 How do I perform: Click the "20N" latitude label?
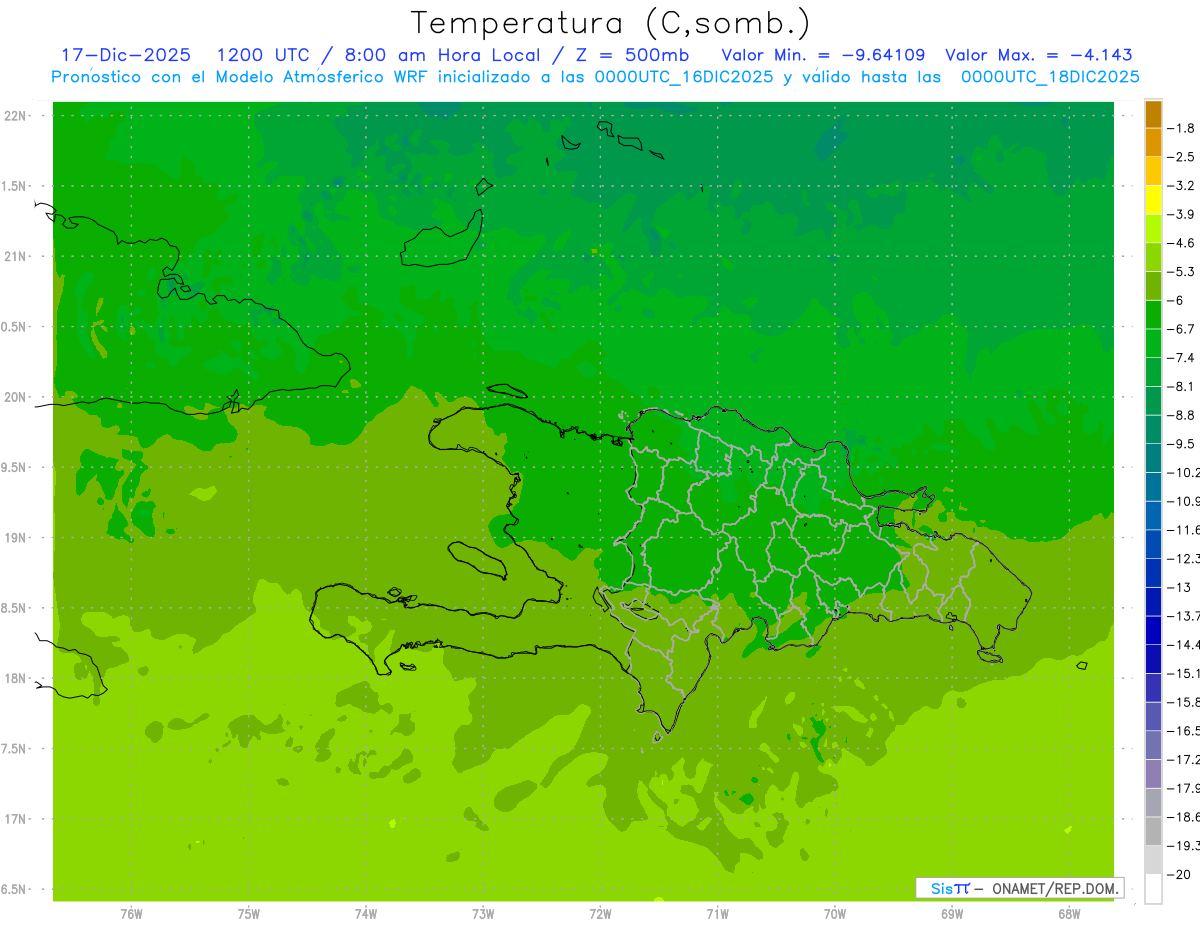17,397
